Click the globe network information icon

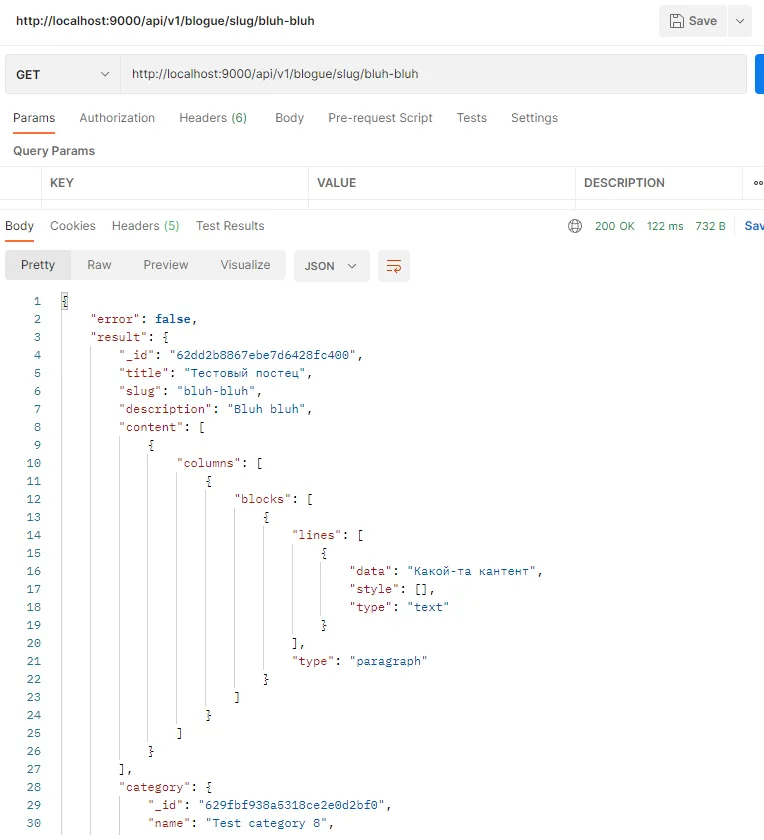575,226
